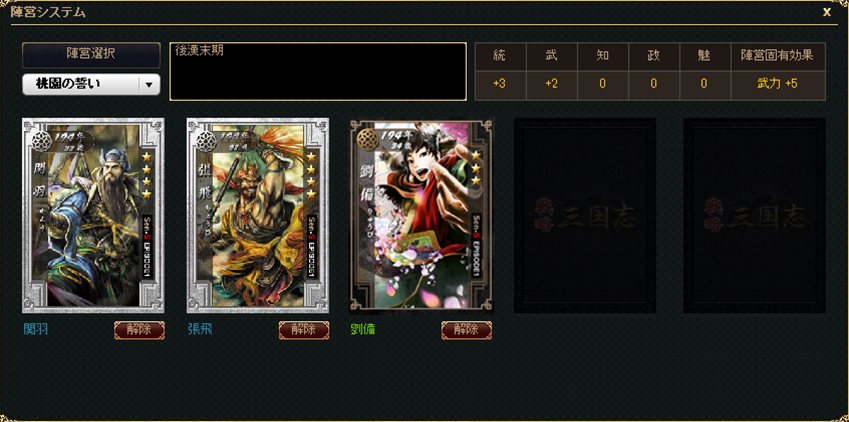Click the 陣営選択 header button
This screenshot has width=849, height=422.
coord(91,55)
